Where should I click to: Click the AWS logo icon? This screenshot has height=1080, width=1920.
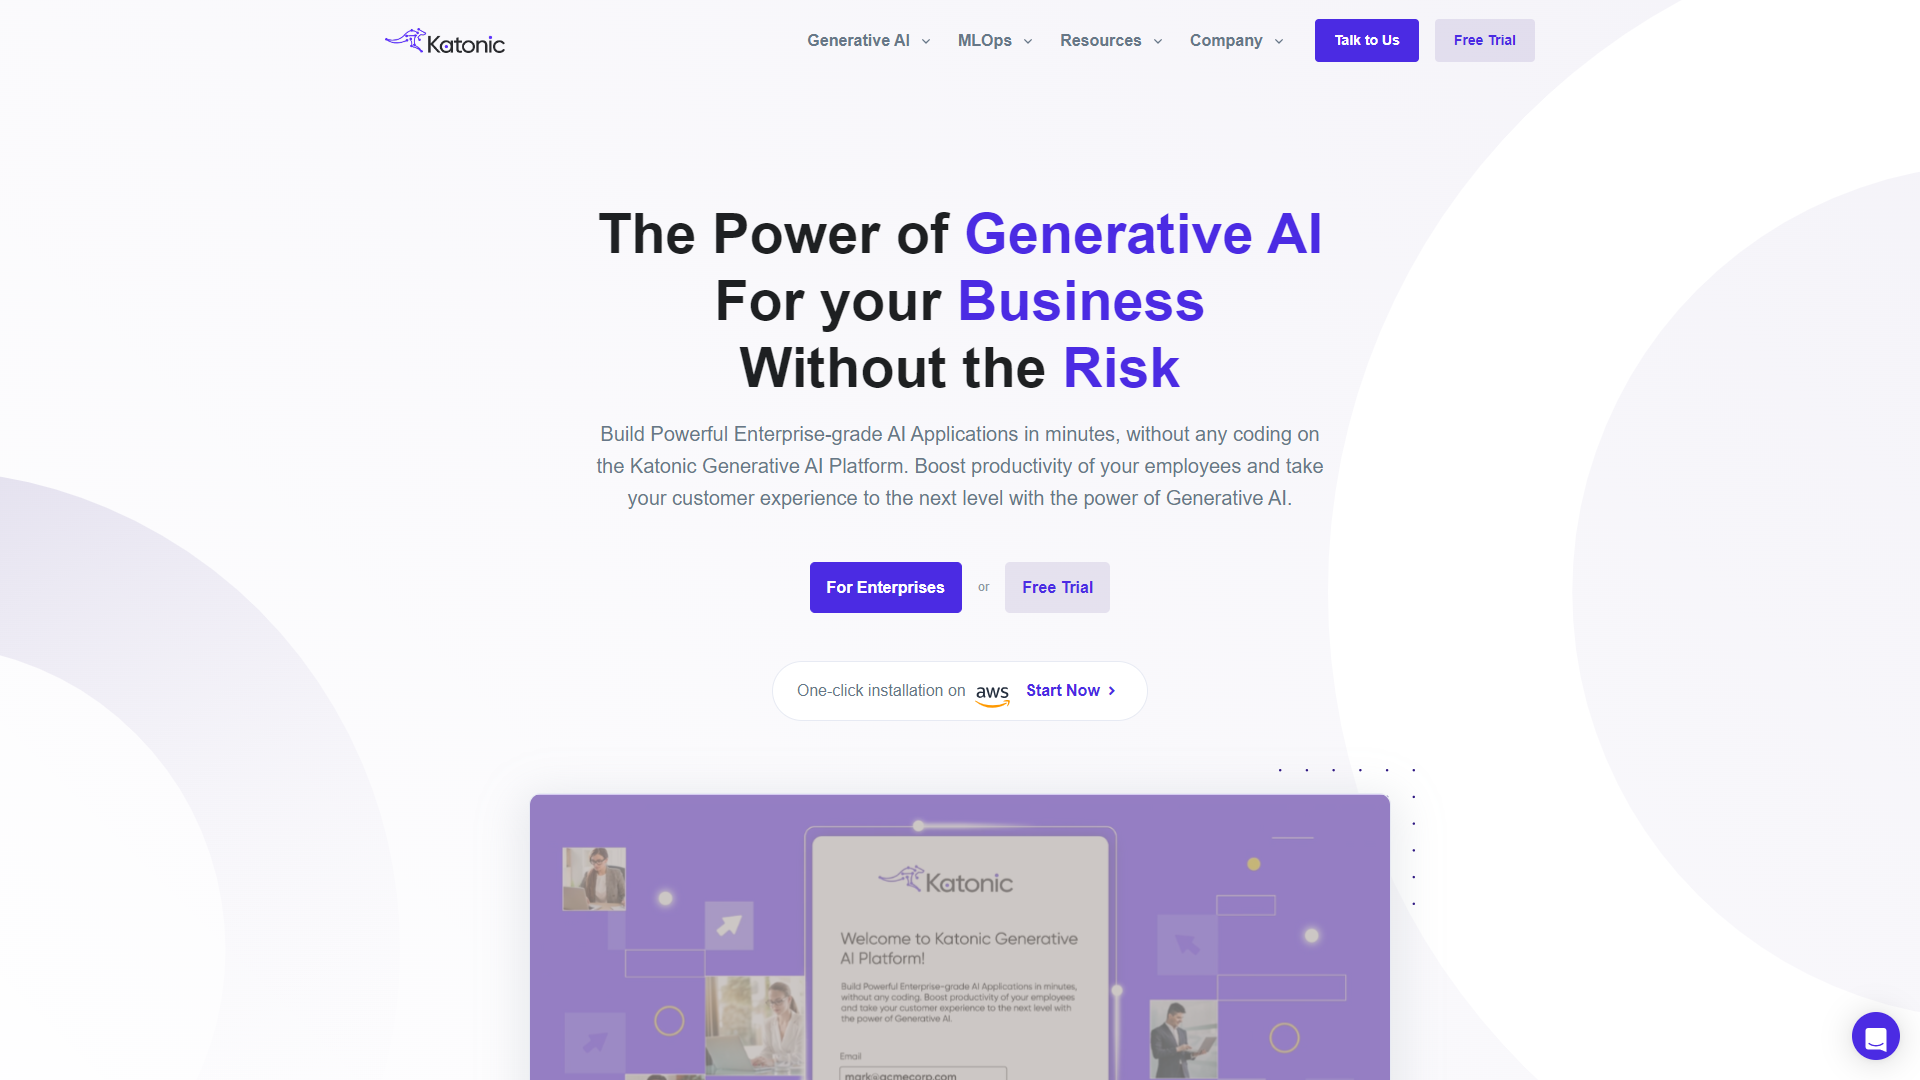point(992,691)
